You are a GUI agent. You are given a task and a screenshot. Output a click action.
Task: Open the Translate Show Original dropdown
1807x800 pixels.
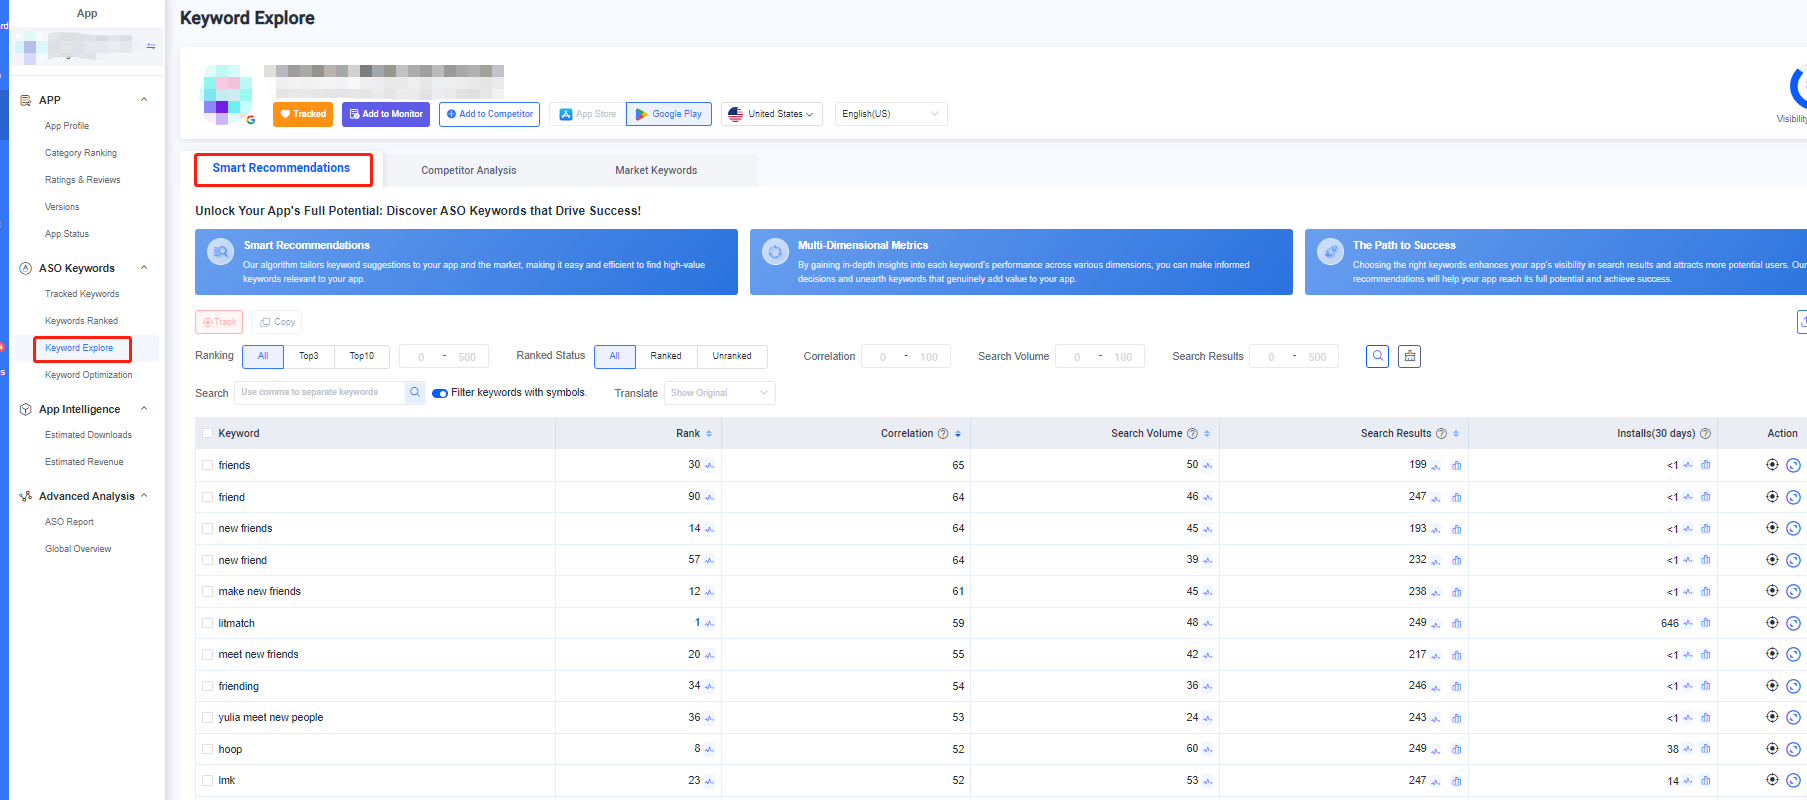point(719,393)
